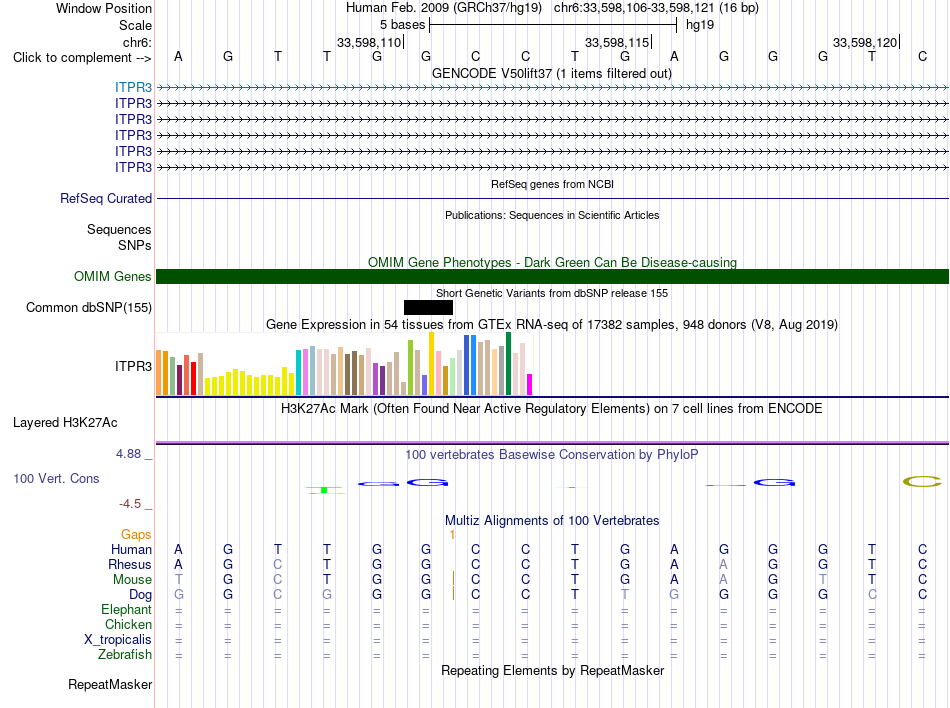Click the olive C logo in PhyloP track
The image size is (950, 708).
tap(922, 482)
